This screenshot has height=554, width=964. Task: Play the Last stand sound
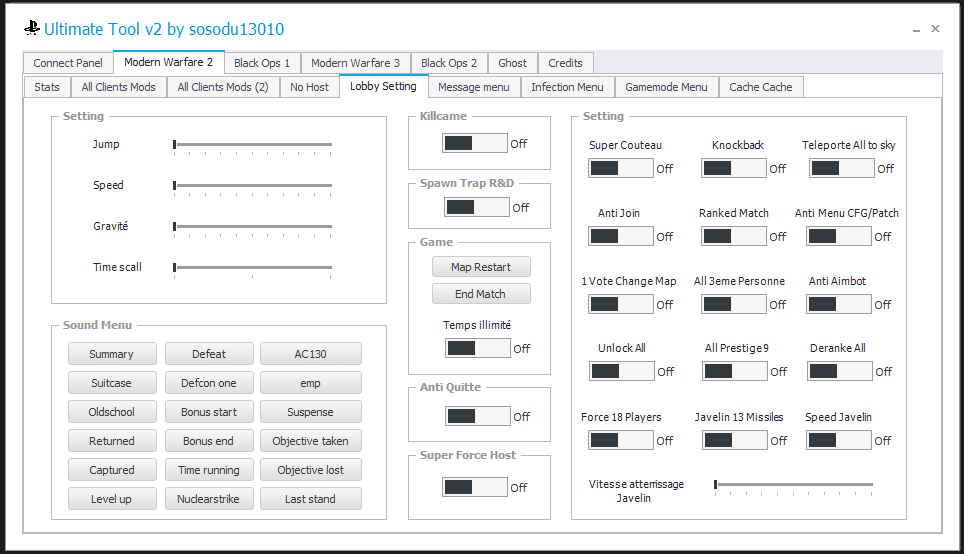(x=310, y=498)
